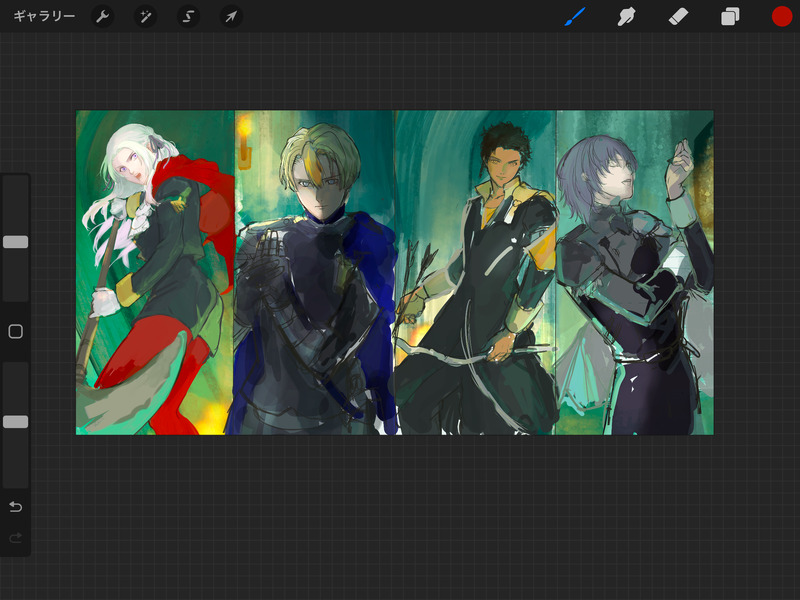Select the Brush tool
The image size is (800, 600).
(x=575, y=17)
